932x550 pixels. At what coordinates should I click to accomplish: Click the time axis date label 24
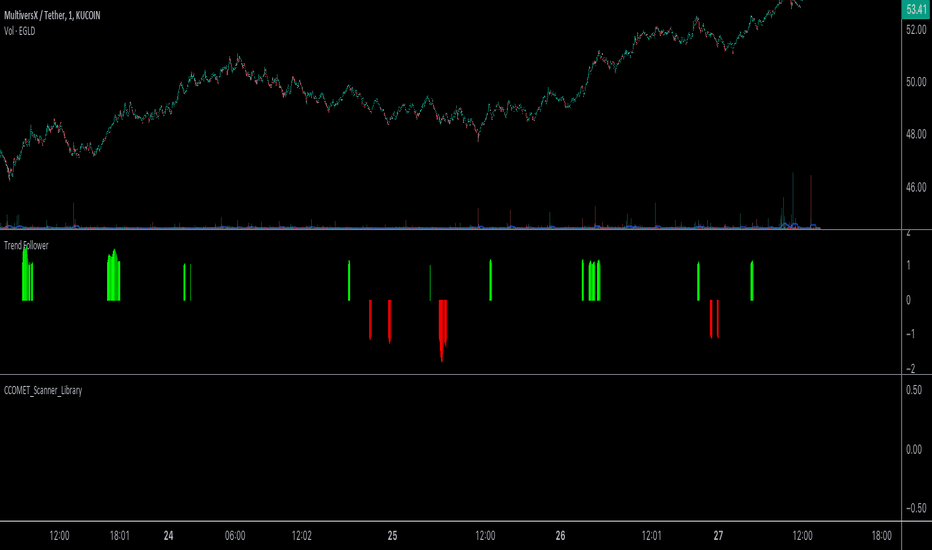168,536
